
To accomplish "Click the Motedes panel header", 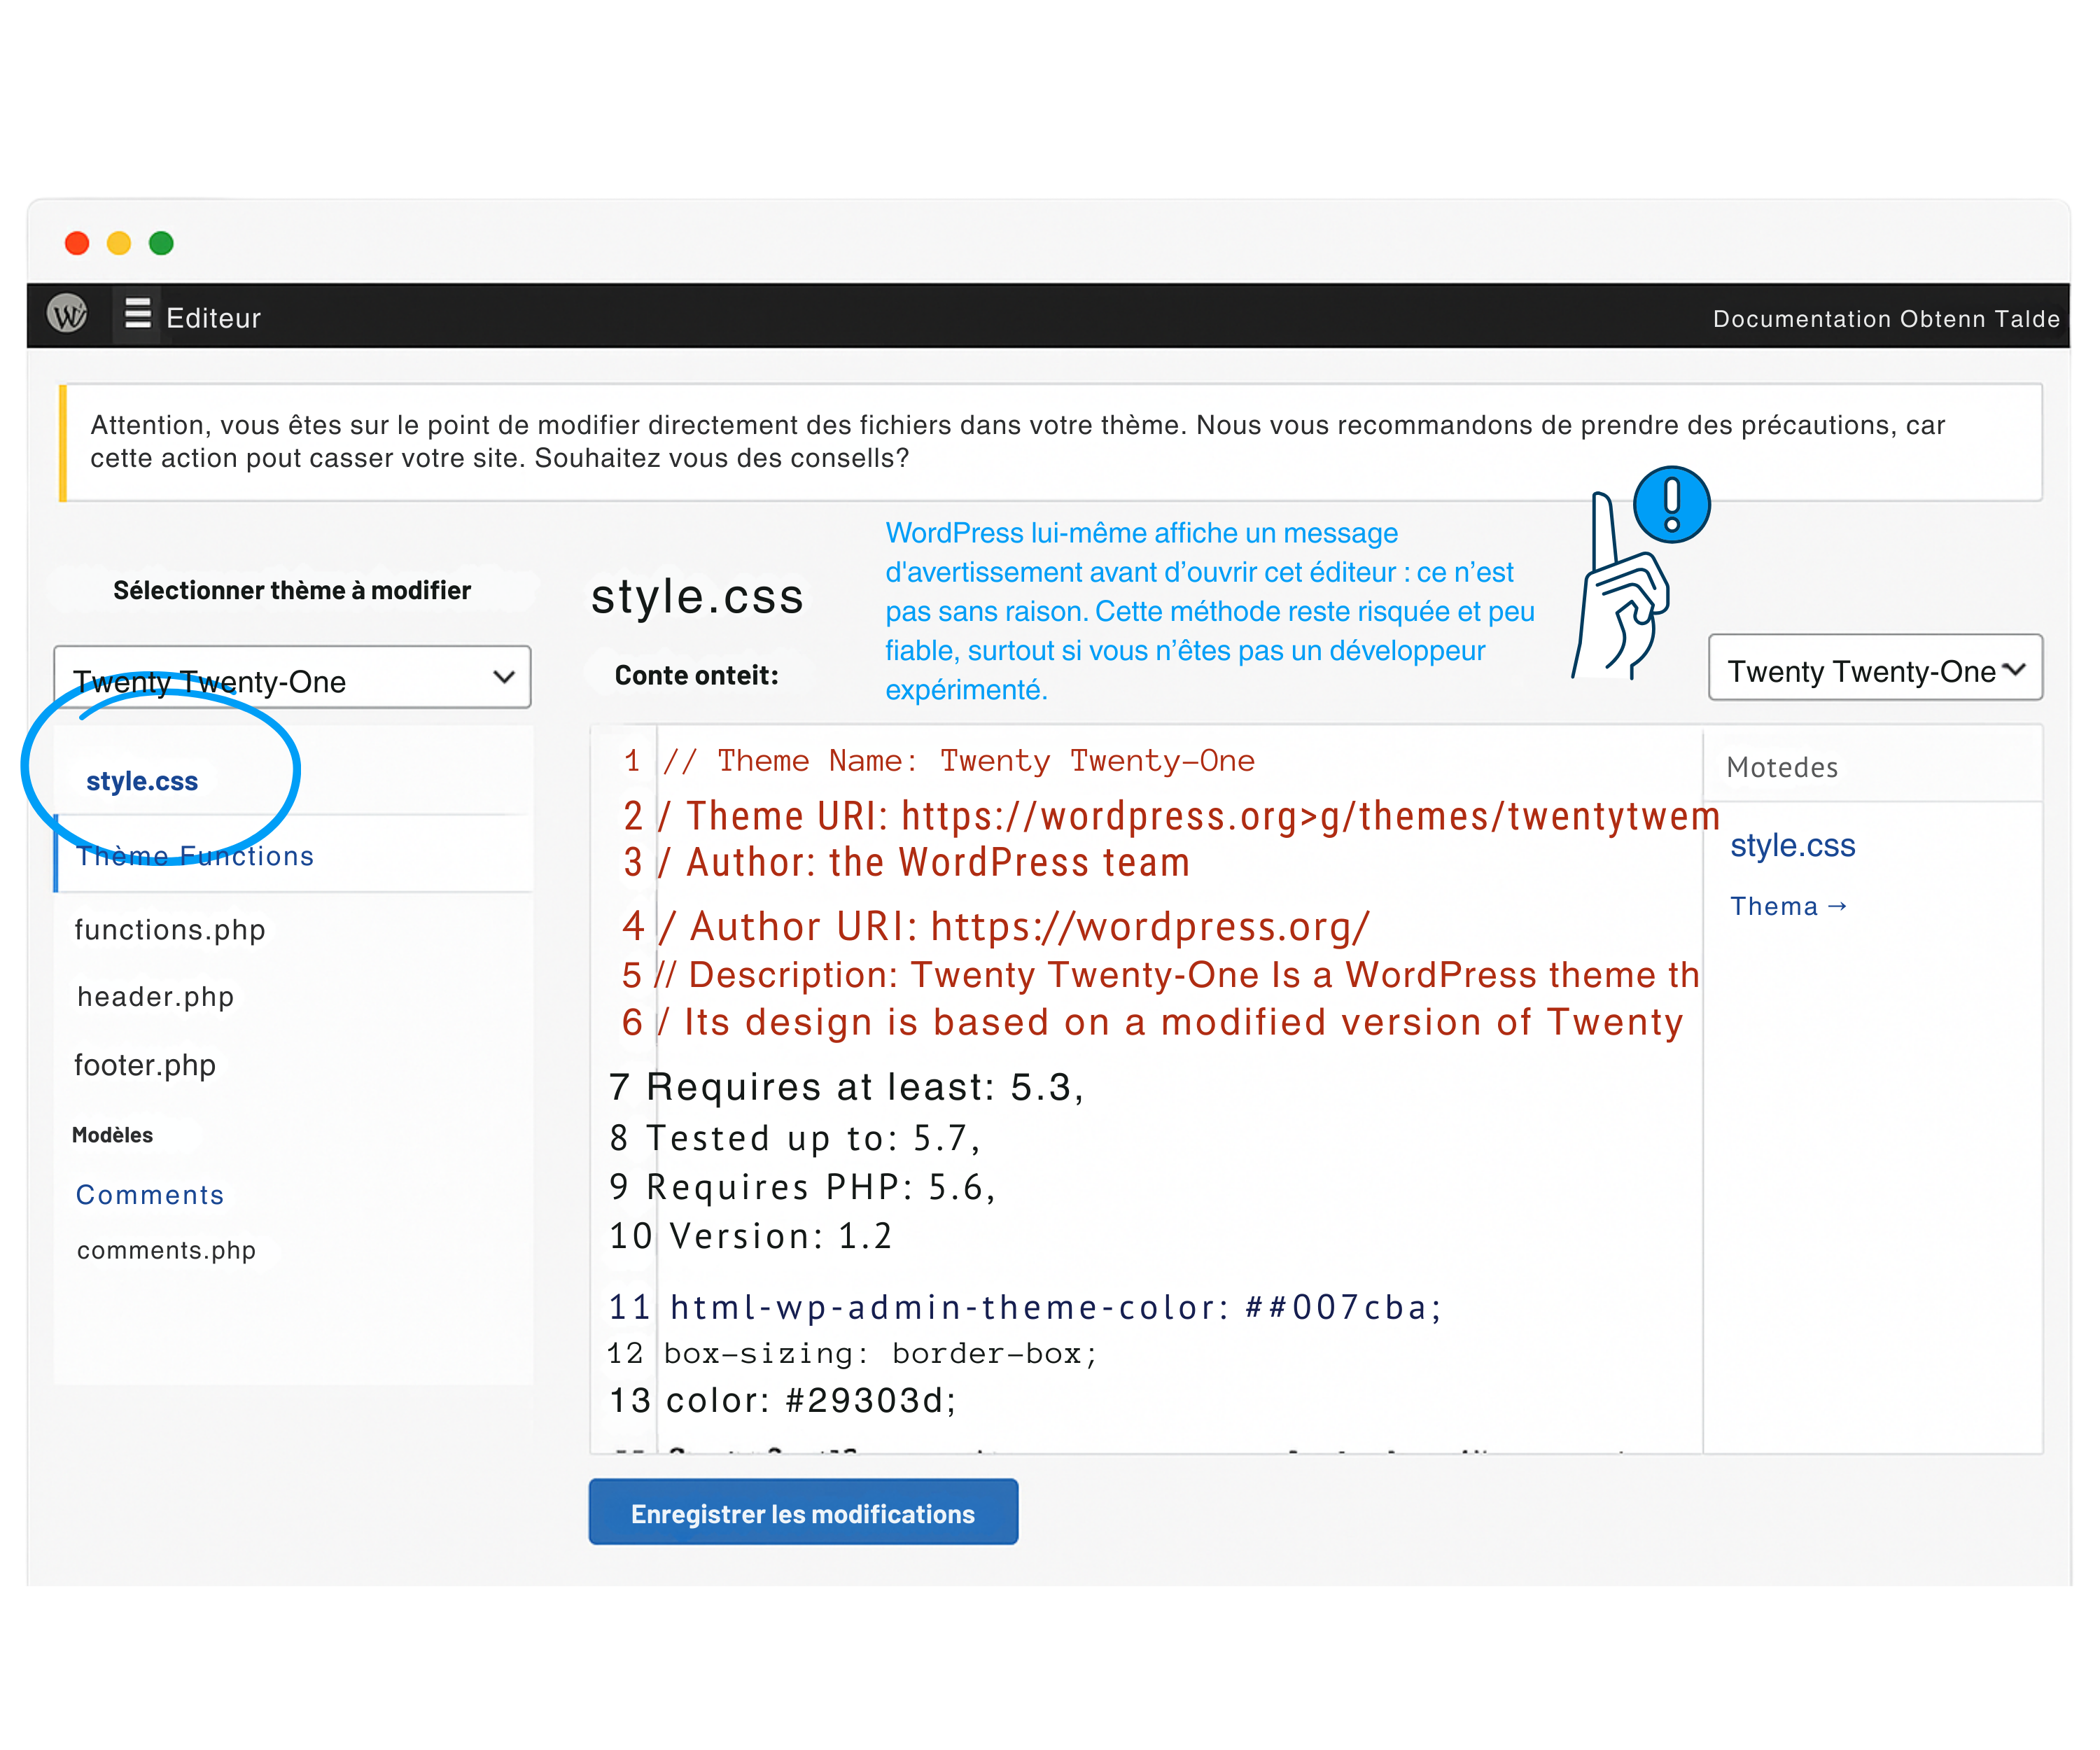I will [1782, 768].
